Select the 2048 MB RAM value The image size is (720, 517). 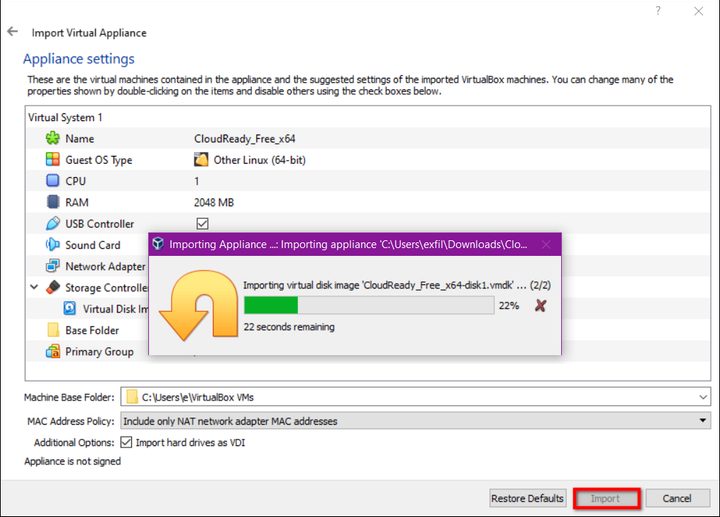click(x=214, y=202)
